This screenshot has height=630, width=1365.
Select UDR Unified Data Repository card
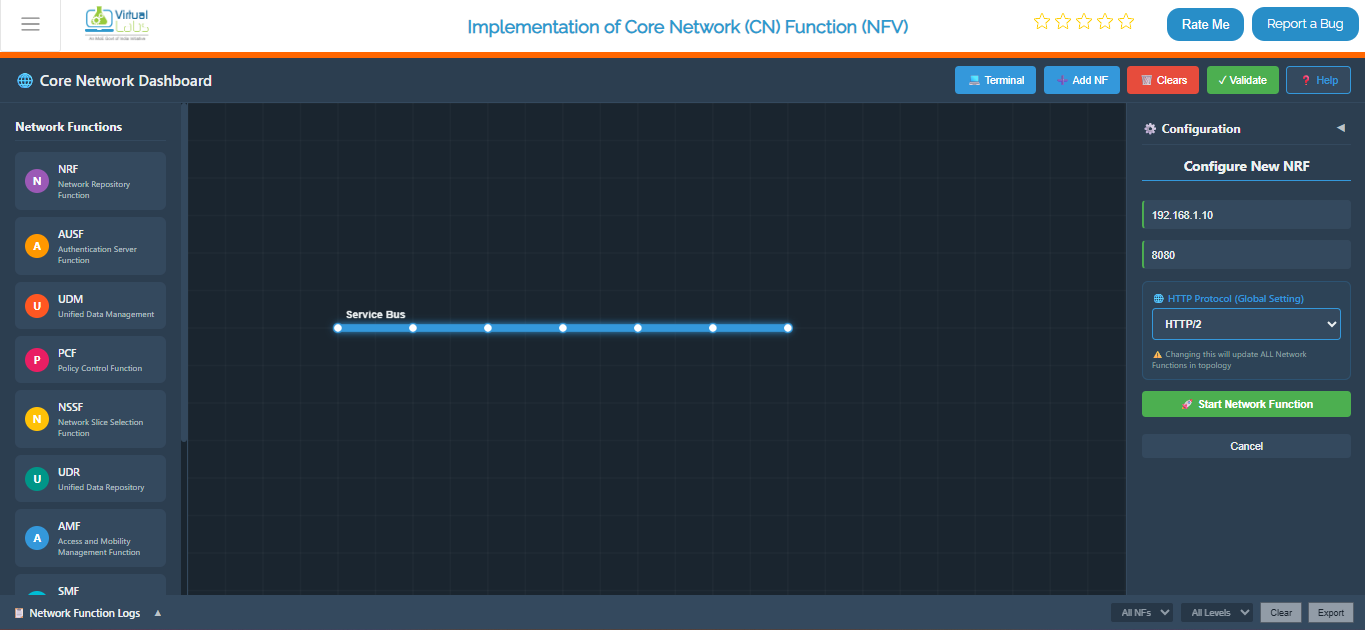tap(90, 478)
